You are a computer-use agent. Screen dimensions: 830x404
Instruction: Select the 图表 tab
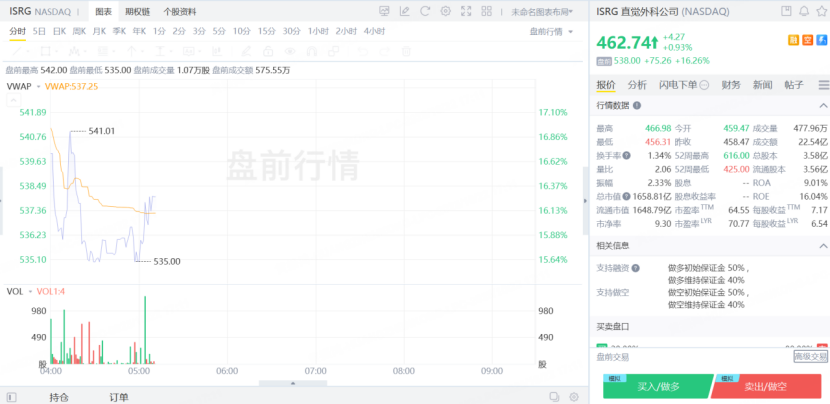click(104, 12)
